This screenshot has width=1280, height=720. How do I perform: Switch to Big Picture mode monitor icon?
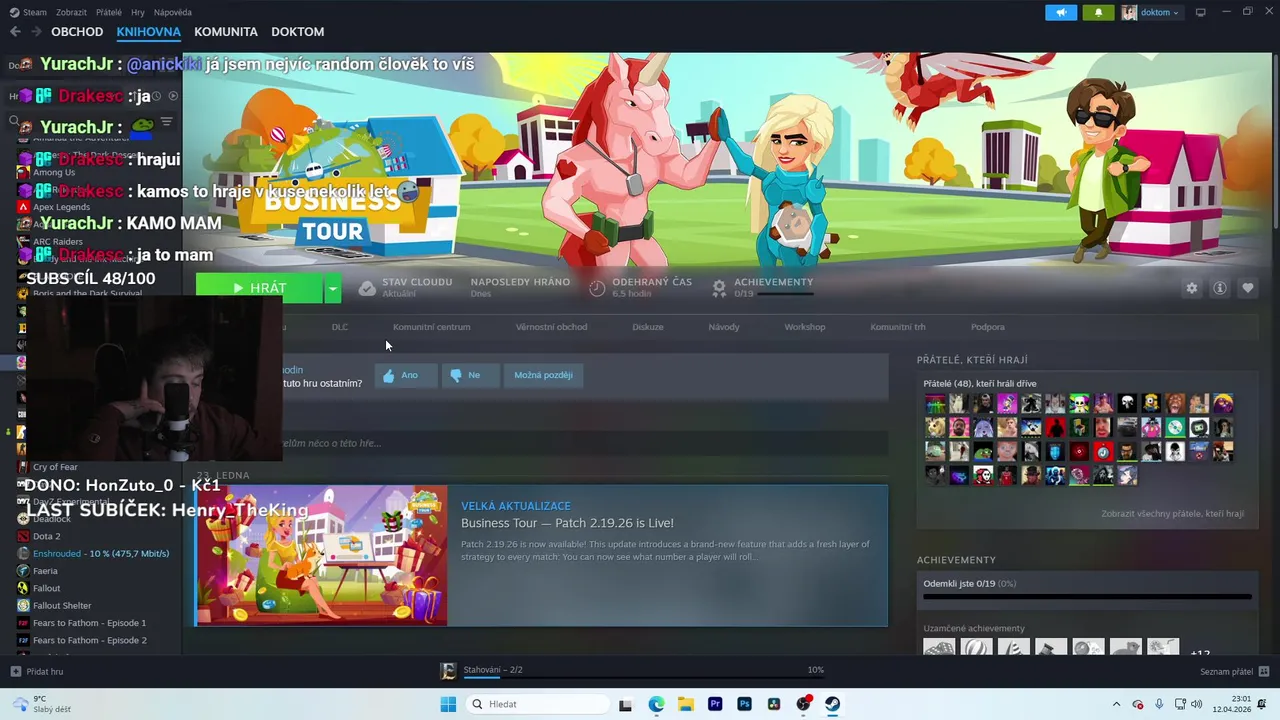pyautogui.click(x=1201, y=12)
